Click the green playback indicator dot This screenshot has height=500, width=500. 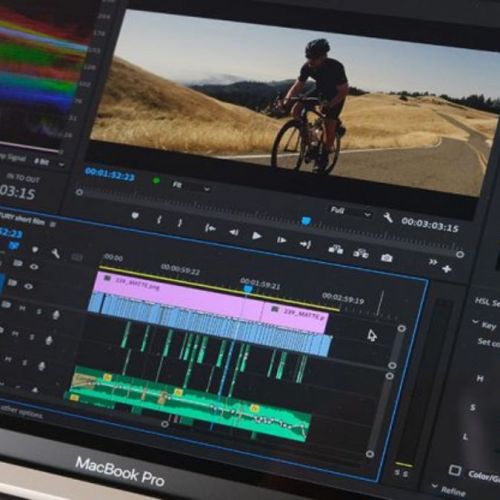156,181
